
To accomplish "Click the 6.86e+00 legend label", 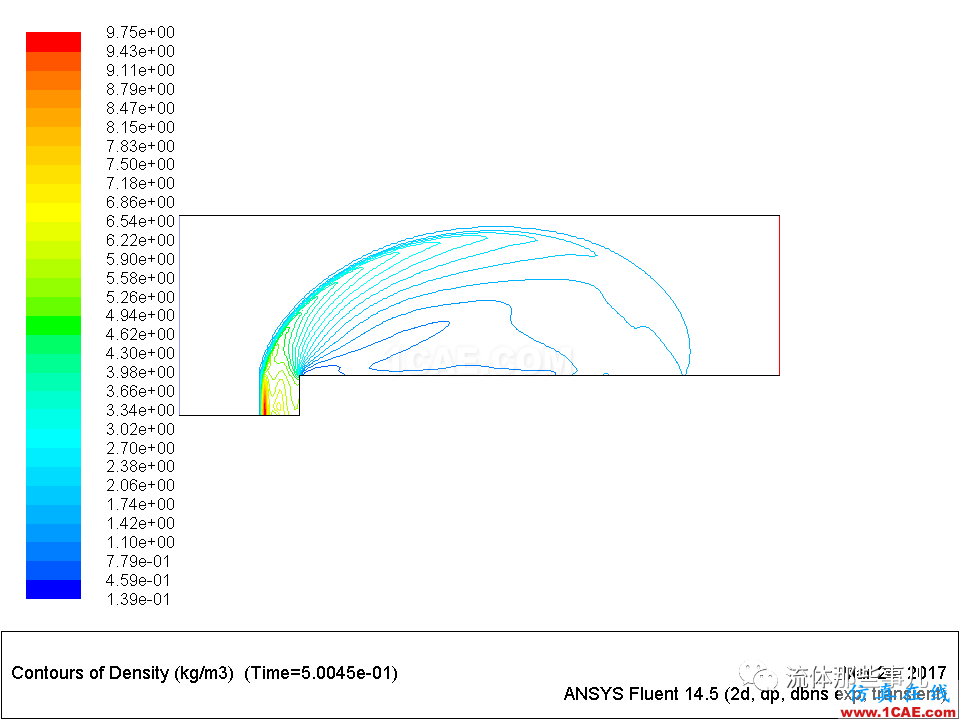I will coord(140,203).
